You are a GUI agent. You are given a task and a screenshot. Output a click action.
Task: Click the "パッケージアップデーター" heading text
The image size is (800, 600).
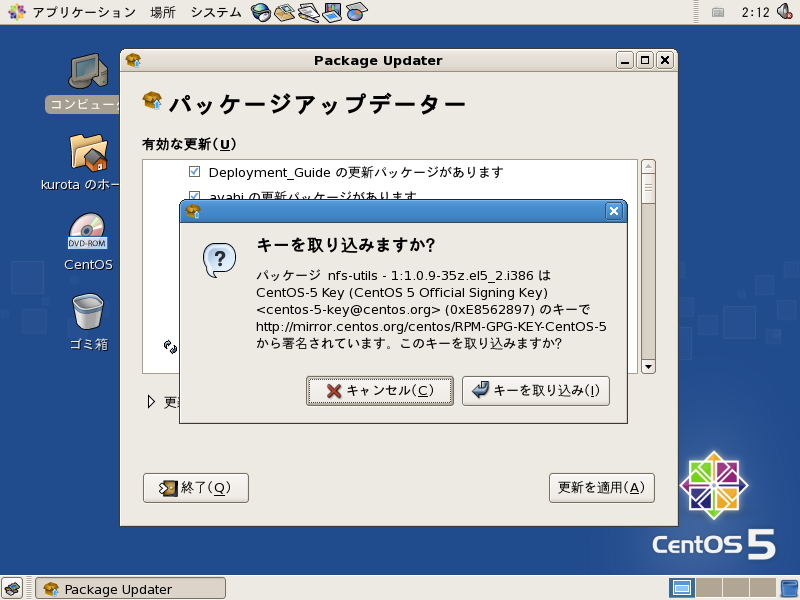click(317, 104)
